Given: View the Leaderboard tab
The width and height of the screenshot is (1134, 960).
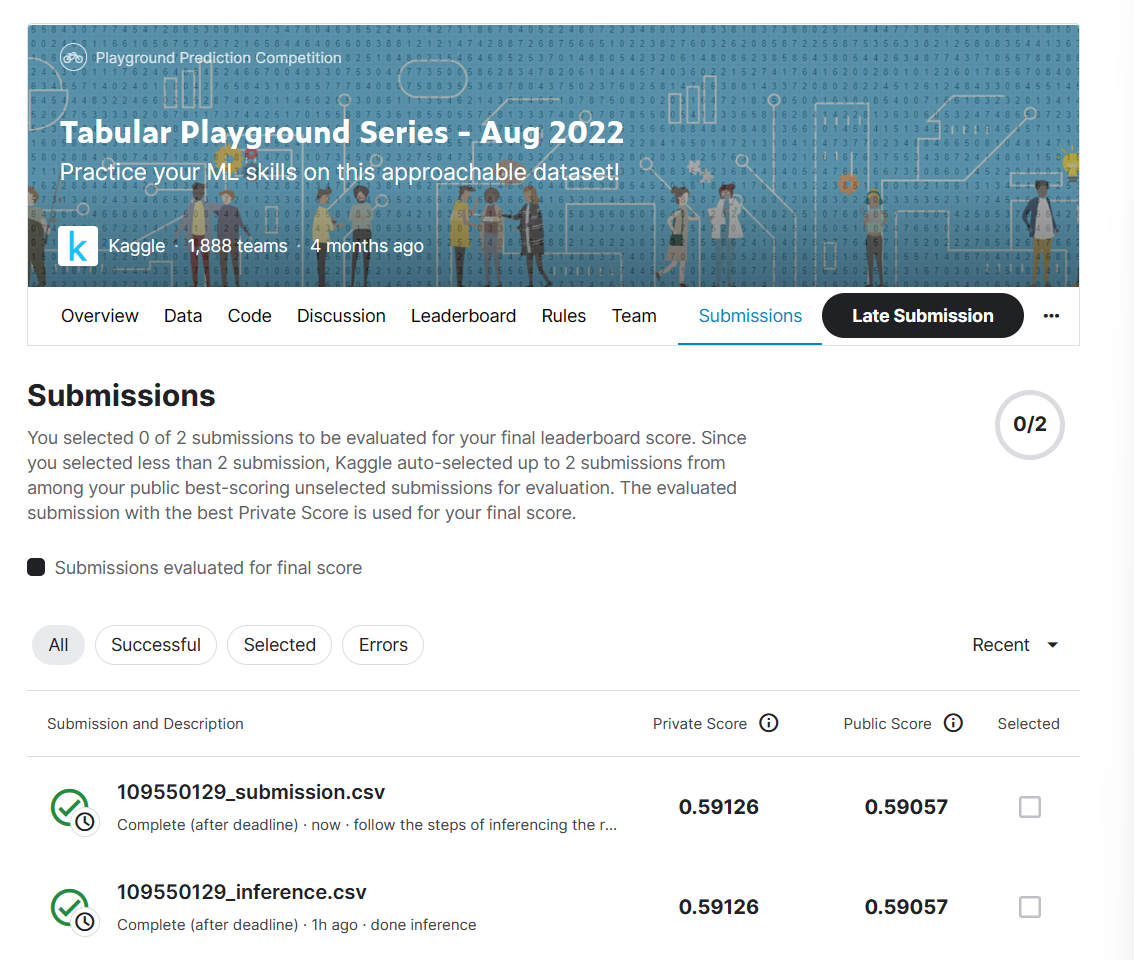Looking at the screenshot, I should [464, 315].
